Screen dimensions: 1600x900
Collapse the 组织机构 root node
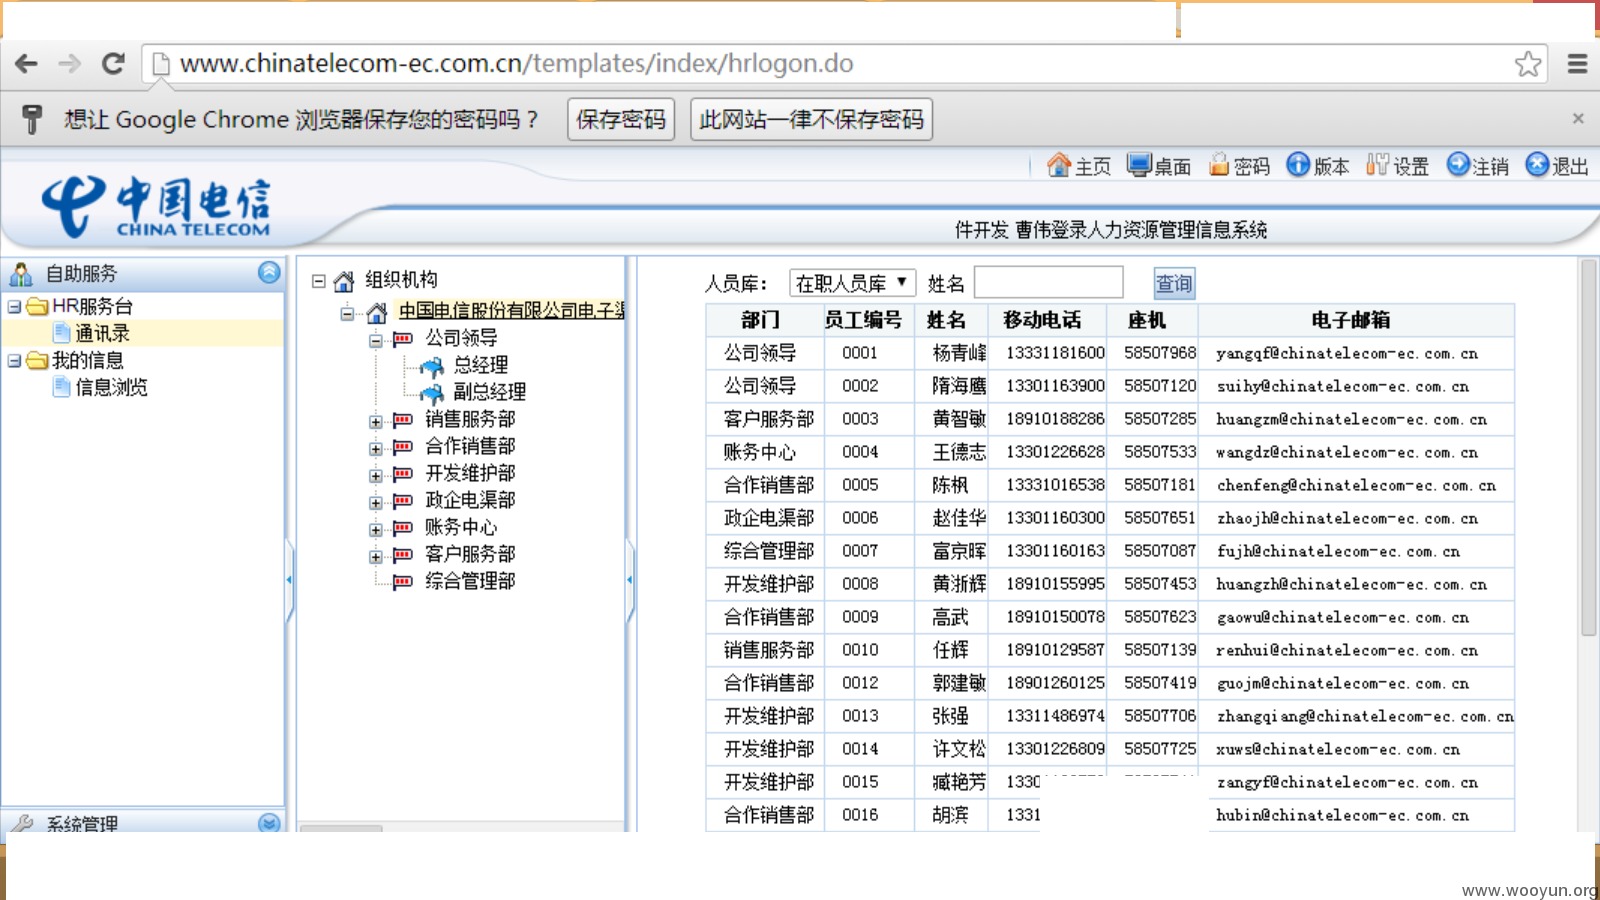click(318, 281)
